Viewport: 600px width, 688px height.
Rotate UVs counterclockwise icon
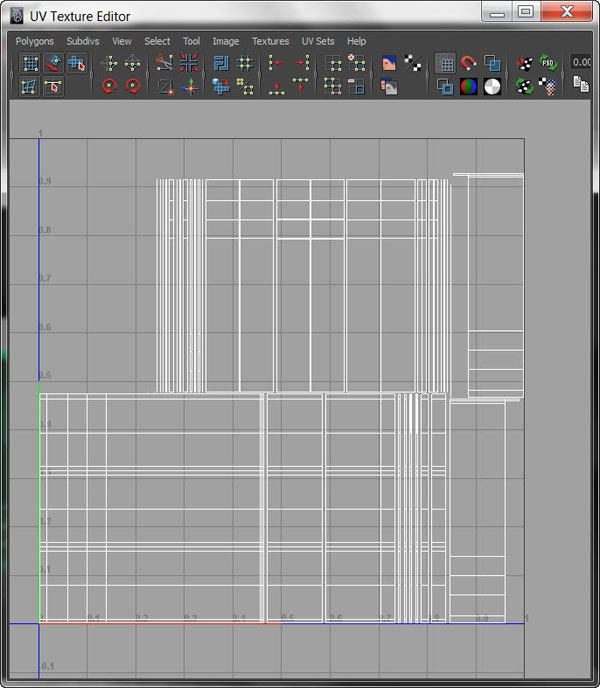(110, 87)
